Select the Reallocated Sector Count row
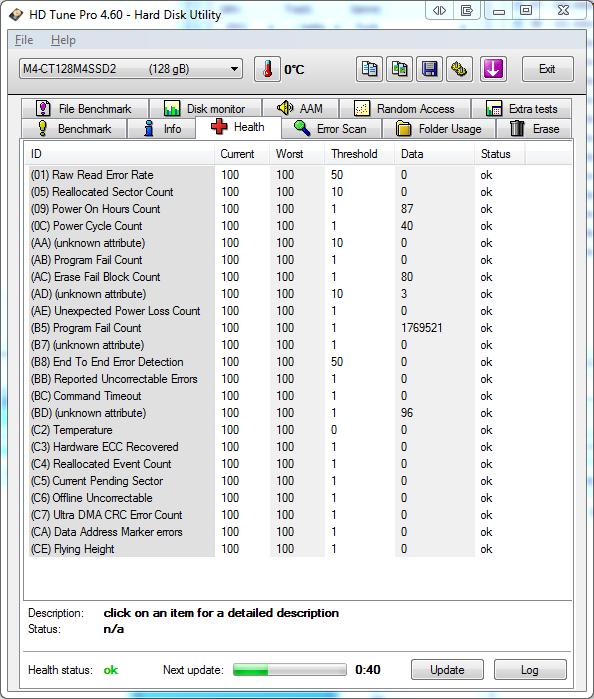Viewport: 594px width, 699px height. [x=277, y=192]
